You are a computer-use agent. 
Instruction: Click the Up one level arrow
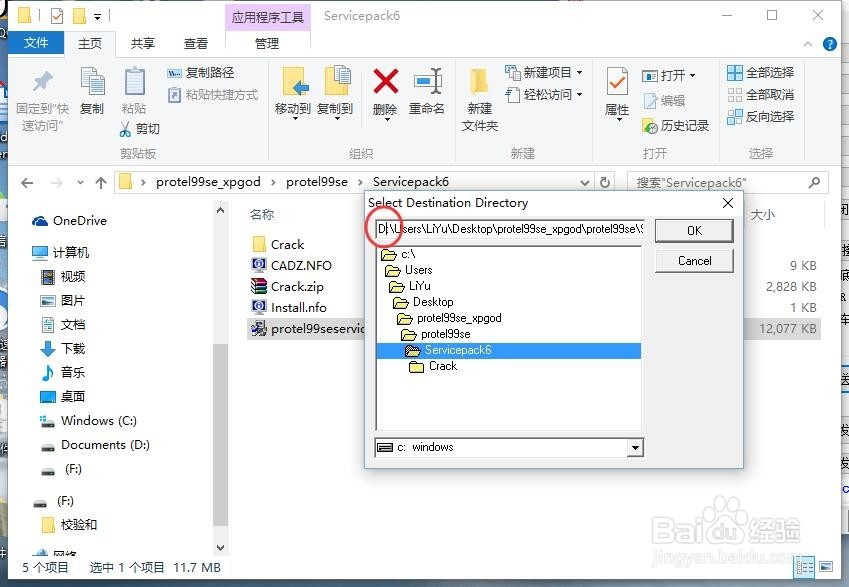pos(101,183)
